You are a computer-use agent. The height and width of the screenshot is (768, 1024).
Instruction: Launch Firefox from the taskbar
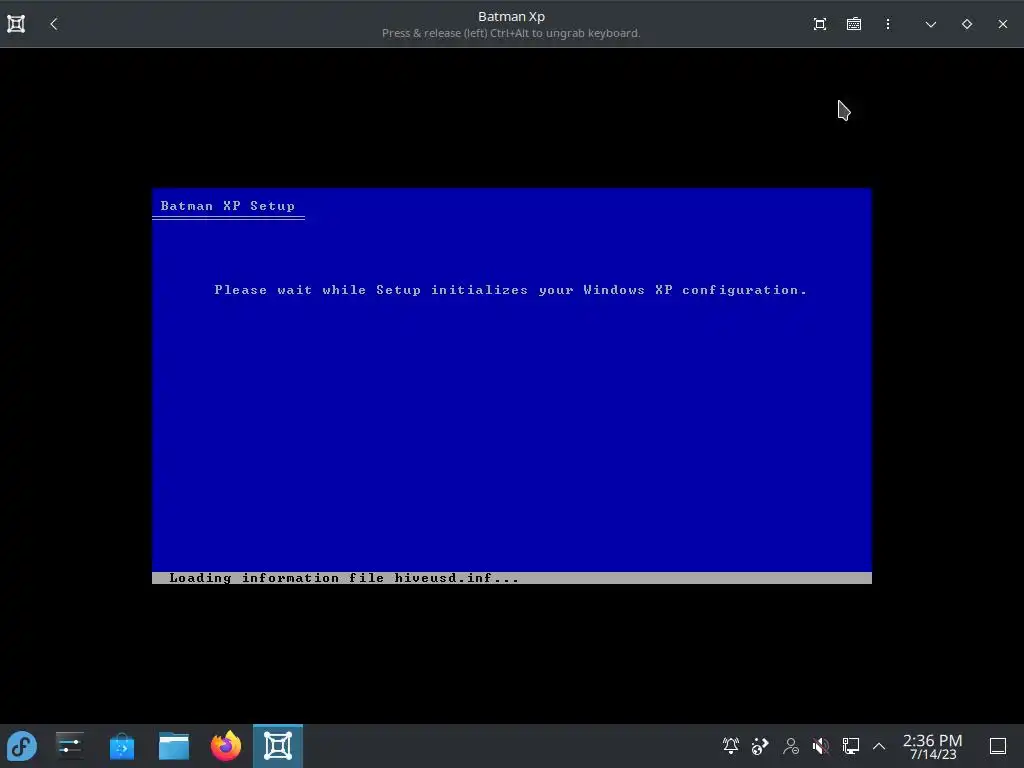[x=226, y=746]
